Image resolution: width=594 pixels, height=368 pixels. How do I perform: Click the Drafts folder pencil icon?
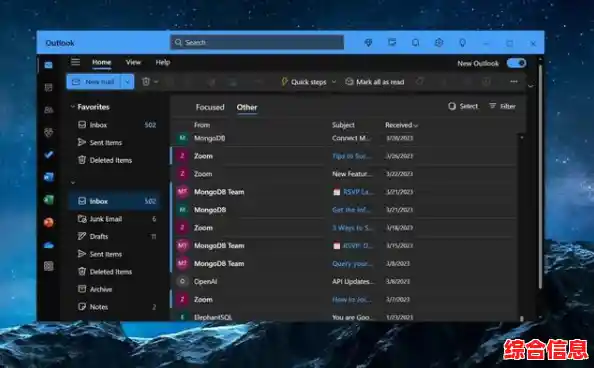[x=82, y=236]
